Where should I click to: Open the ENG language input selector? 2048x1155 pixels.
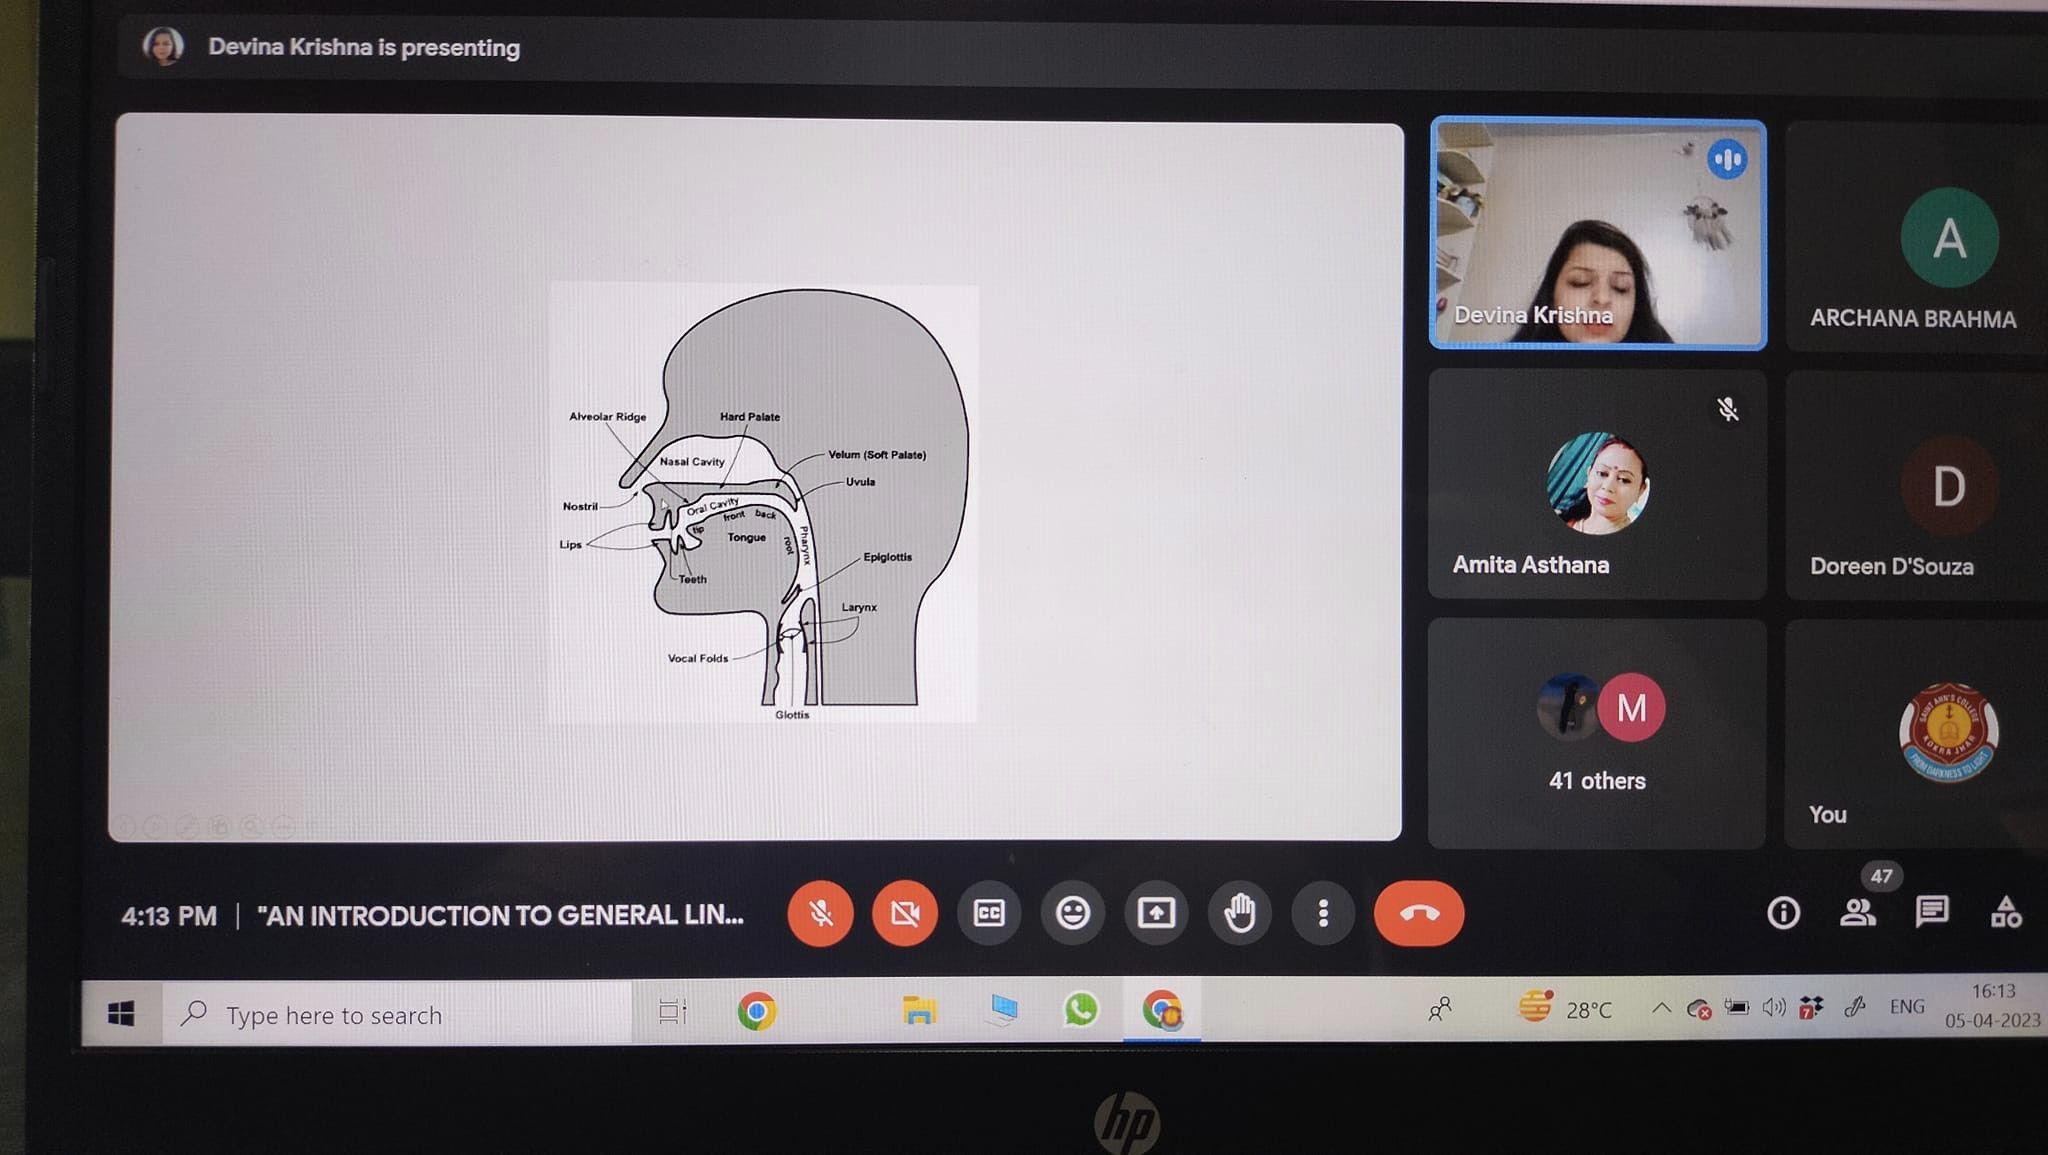tap(1907, 1007)
